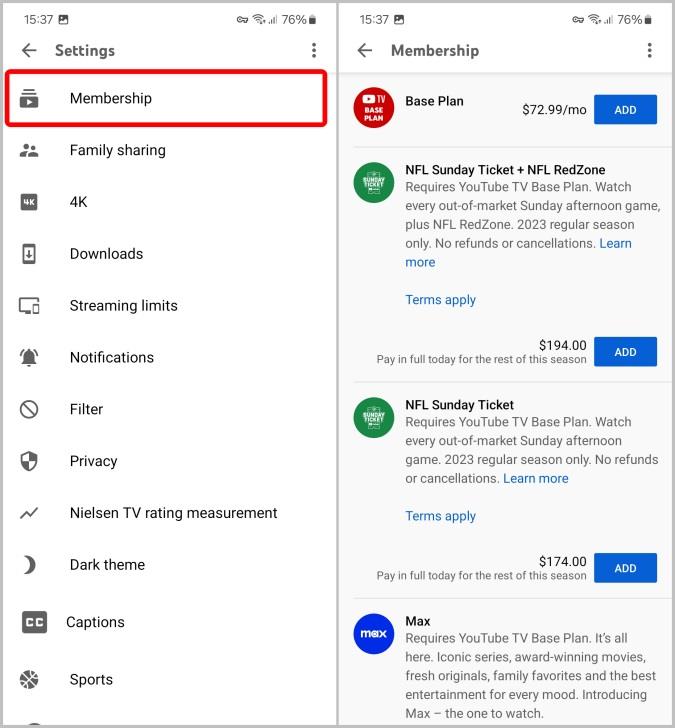Tap the Captions CC icon
Screen dimensions: 675x728
(x=34, y=622)
